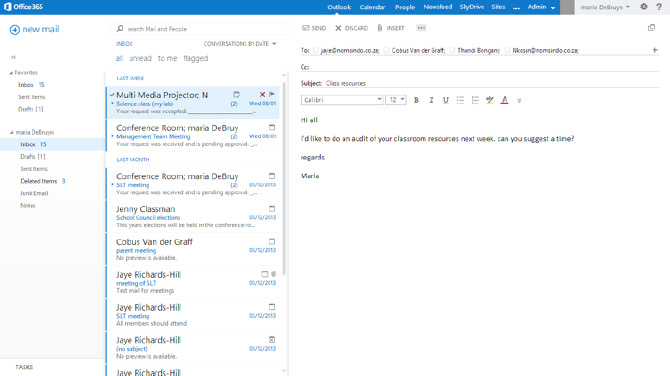Select the 'to me' filter tab
670x376 pixels.
168,58
